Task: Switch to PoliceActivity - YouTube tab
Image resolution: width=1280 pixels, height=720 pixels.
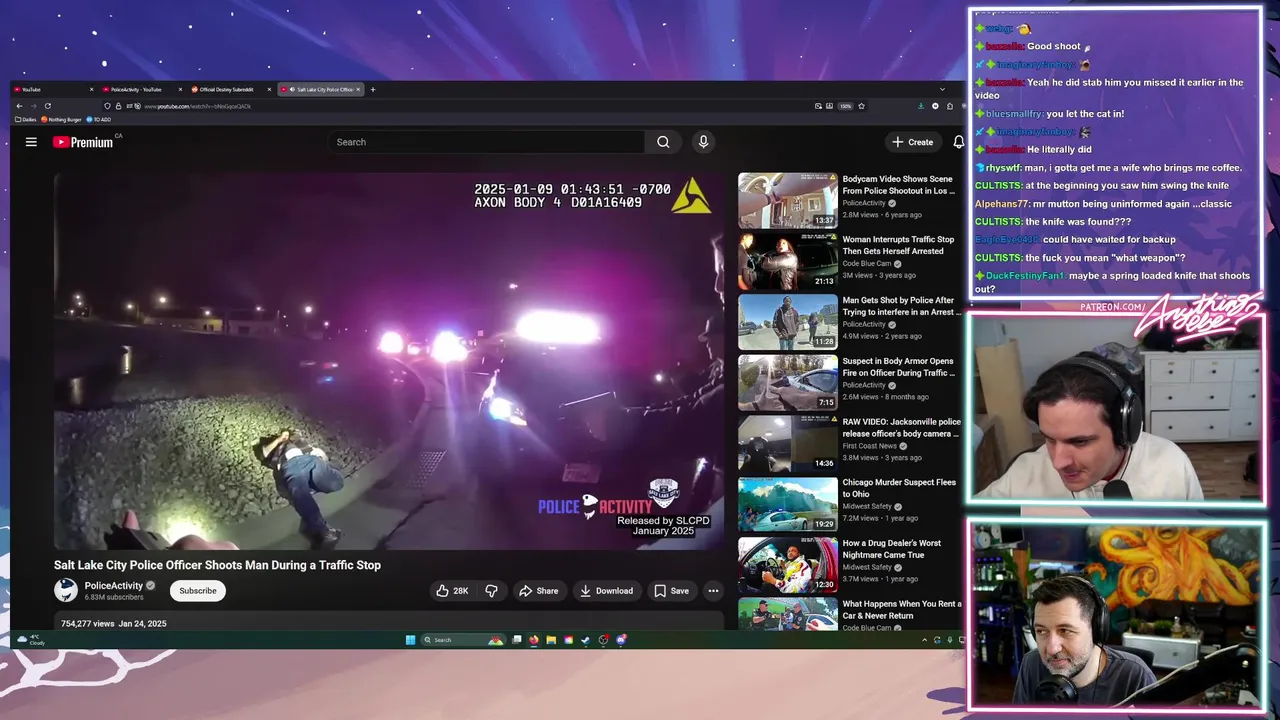Action: pyautogui.click(x=143, y=89)
